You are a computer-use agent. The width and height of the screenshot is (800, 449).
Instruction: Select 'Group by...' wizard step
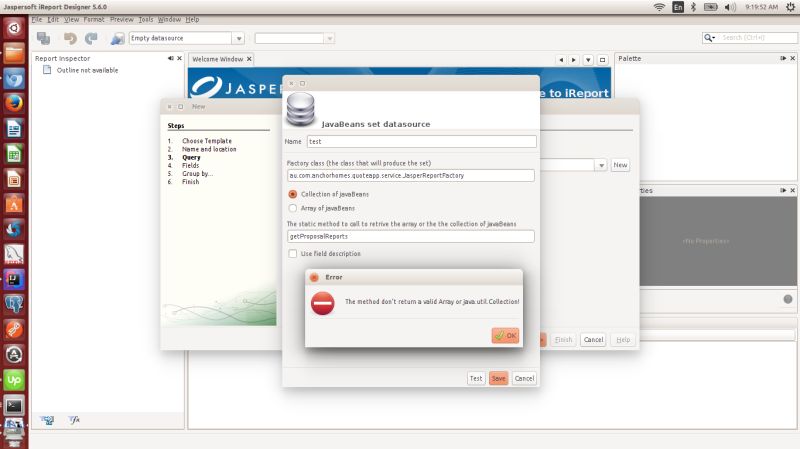pos(197,173)
